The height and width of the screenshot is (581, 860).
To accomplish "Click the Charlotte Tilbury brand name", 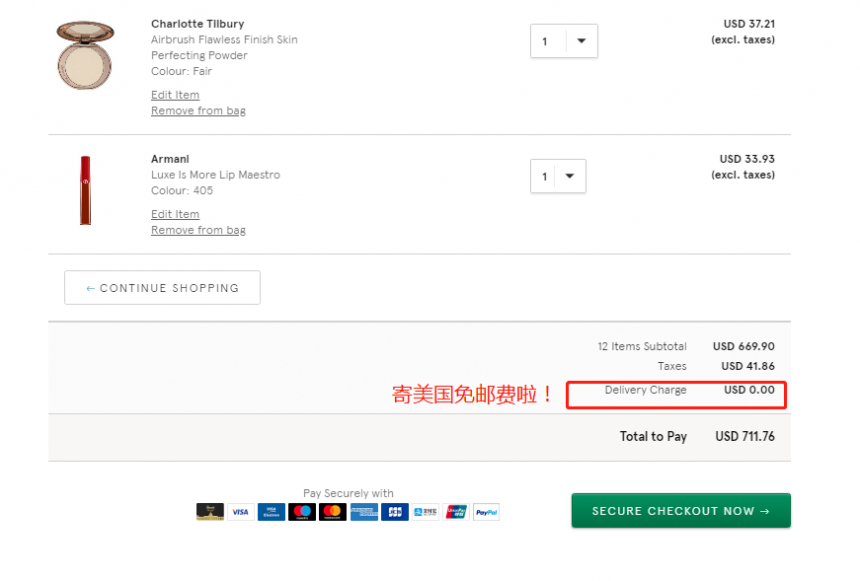I will coord(197,24).
